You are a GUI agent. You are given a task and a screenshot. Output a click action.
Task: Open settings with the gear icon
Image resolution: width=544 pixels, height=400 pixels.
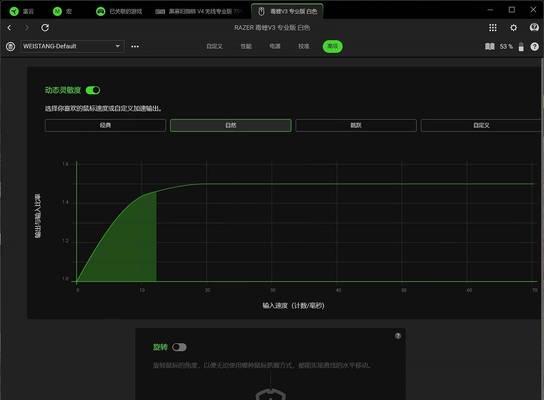[513, 27]
